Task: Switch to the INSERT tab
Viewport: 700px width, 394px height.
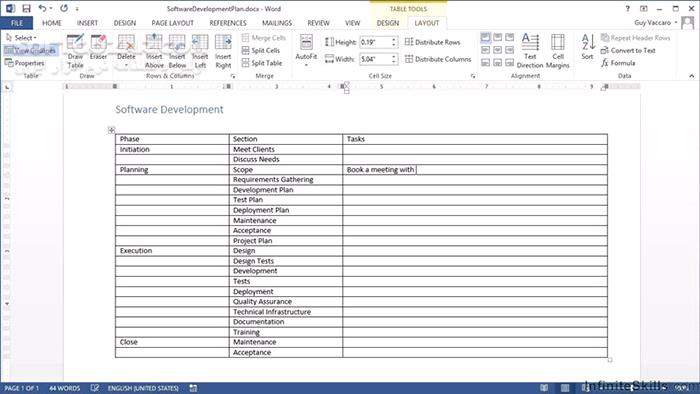Action: pos(87,23)
